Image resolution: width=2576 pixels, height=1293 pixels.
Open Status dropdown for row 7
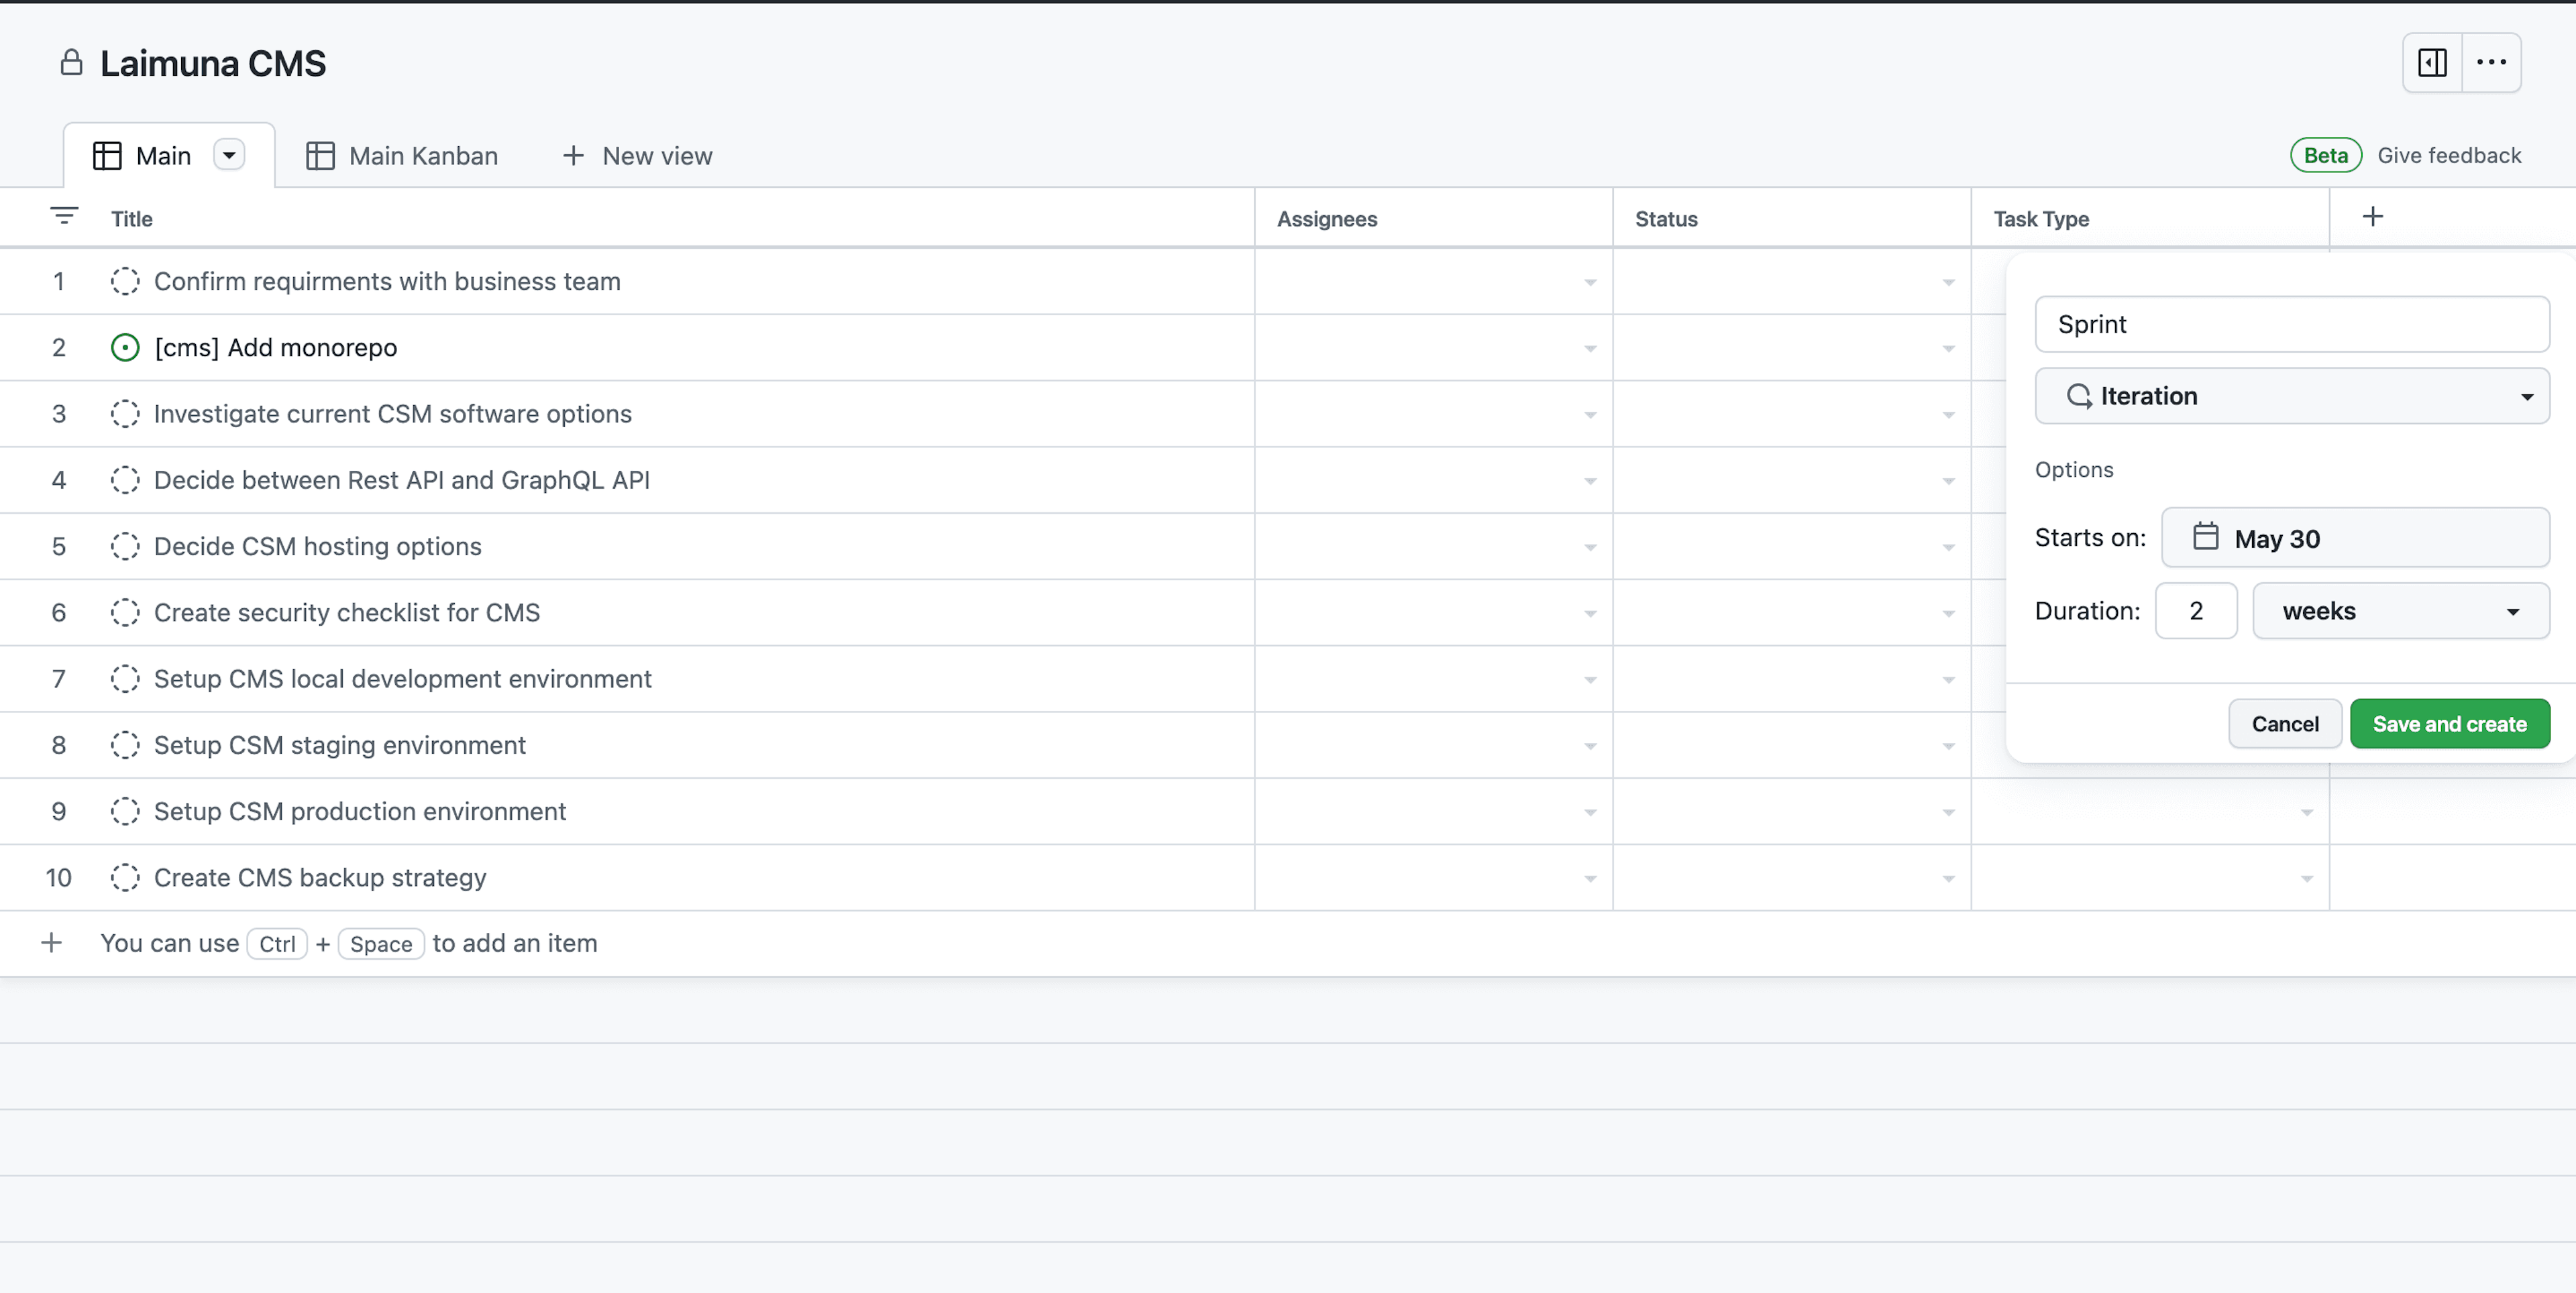tap(1947, 680)
